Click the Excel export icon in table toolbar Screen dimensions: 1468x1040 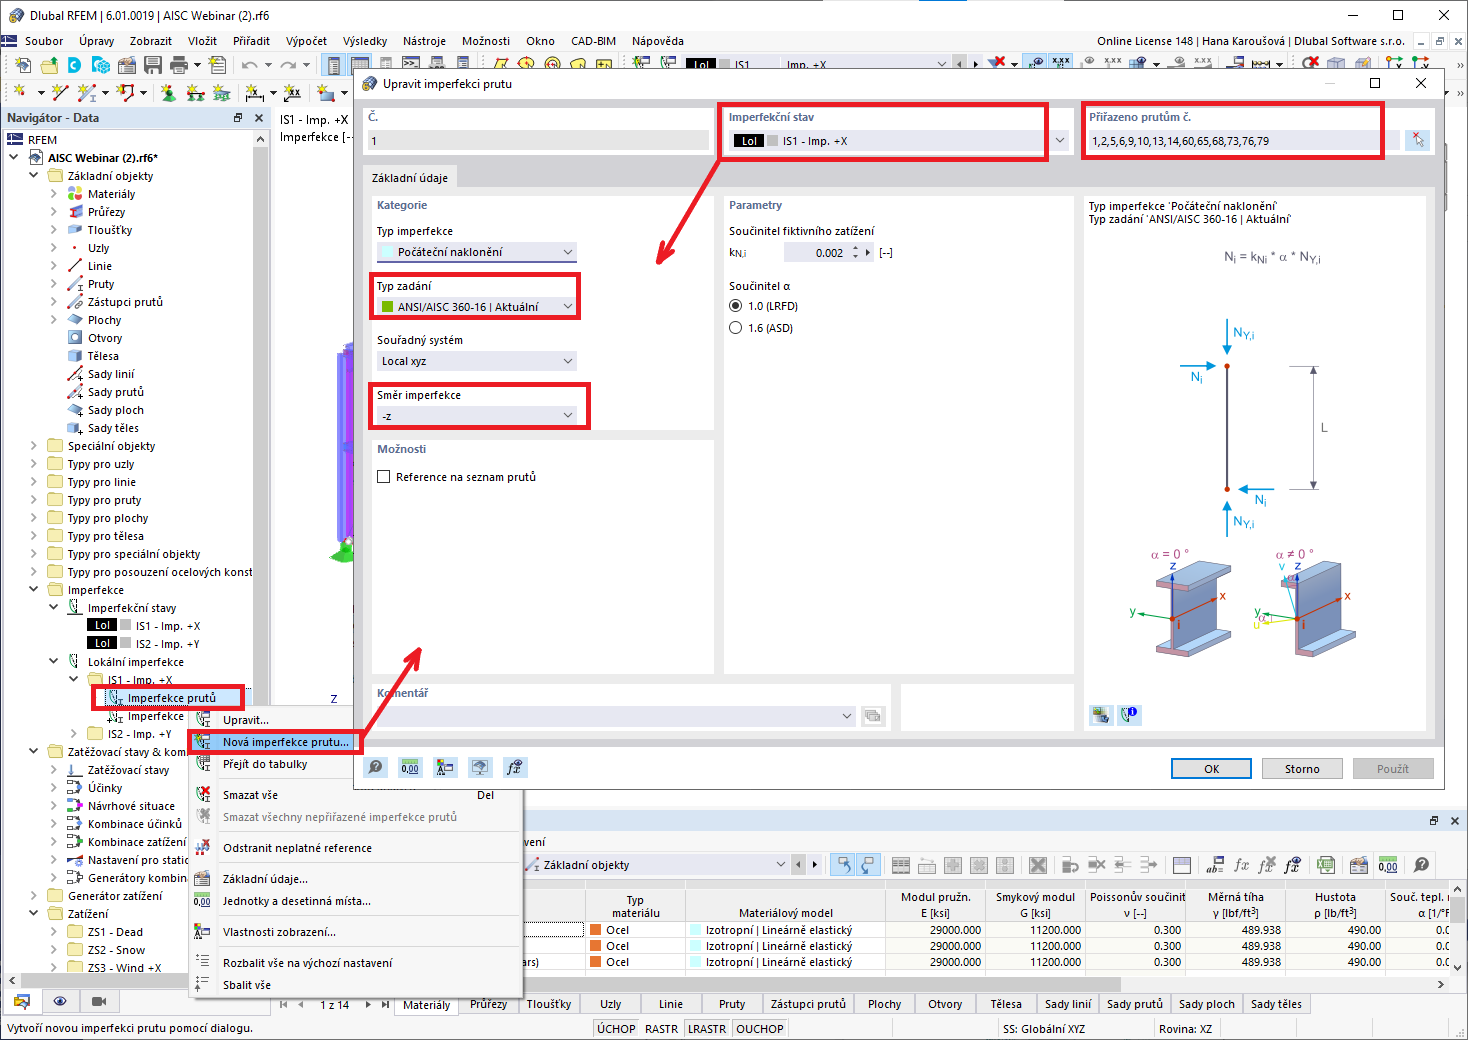tap(1326, 865)
